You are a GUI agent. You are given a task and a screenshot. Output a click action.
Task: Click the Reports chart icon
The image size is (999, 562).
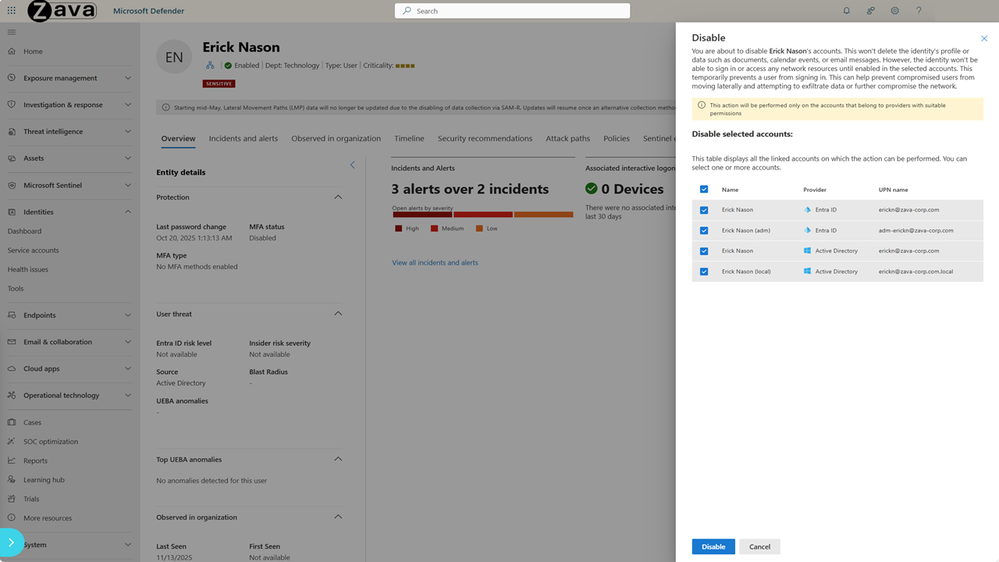click(x=11, y=460)
